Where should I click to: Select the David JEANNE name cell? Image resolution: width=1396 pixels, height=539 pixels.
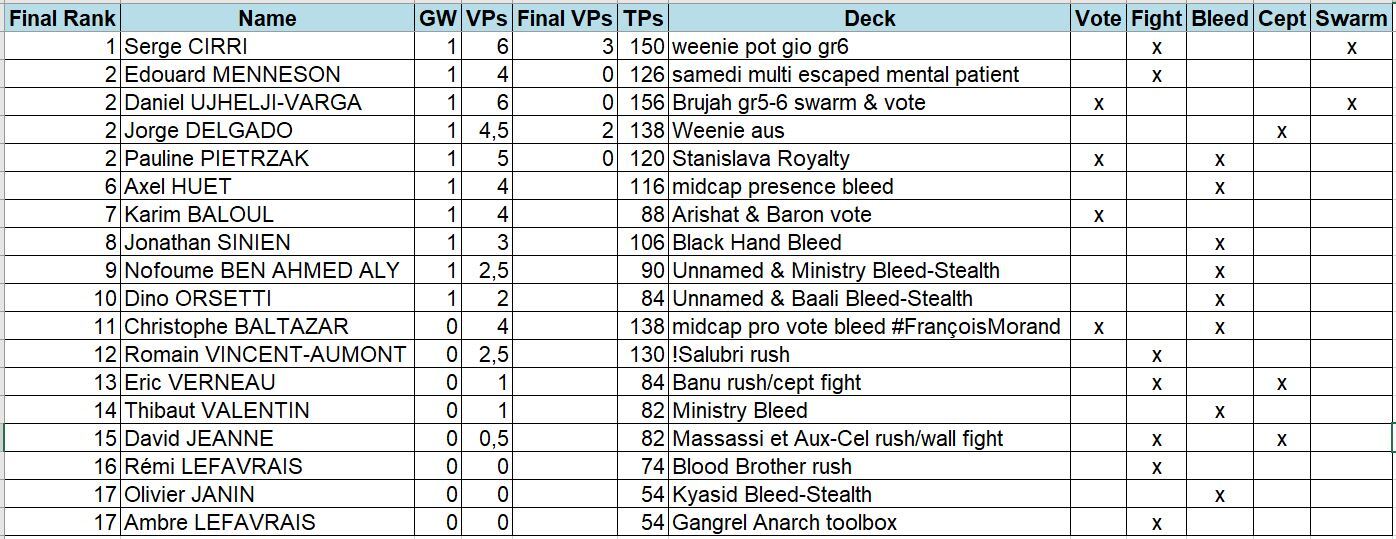[x=199, y=438]
